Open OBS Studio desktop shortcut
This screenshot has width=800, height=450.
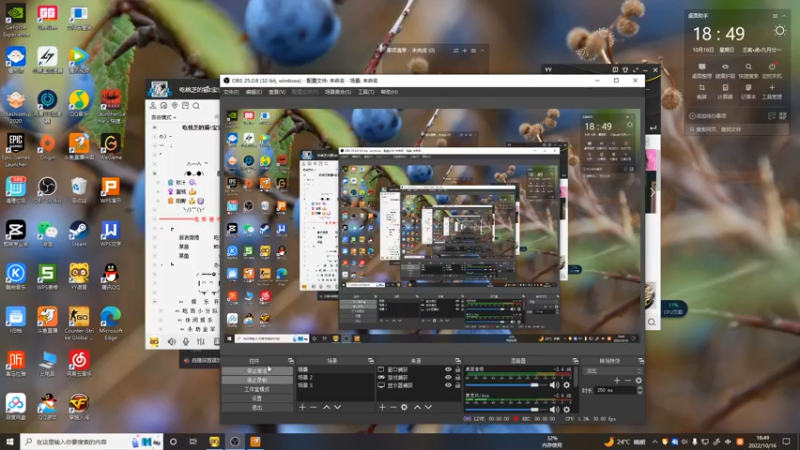(47, 190)
